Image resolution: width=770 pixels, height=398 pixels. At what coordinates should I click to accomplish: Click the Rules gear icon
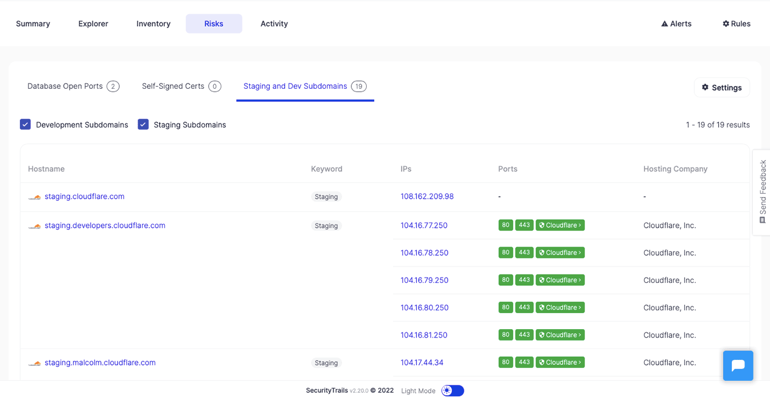pos(726,24)
